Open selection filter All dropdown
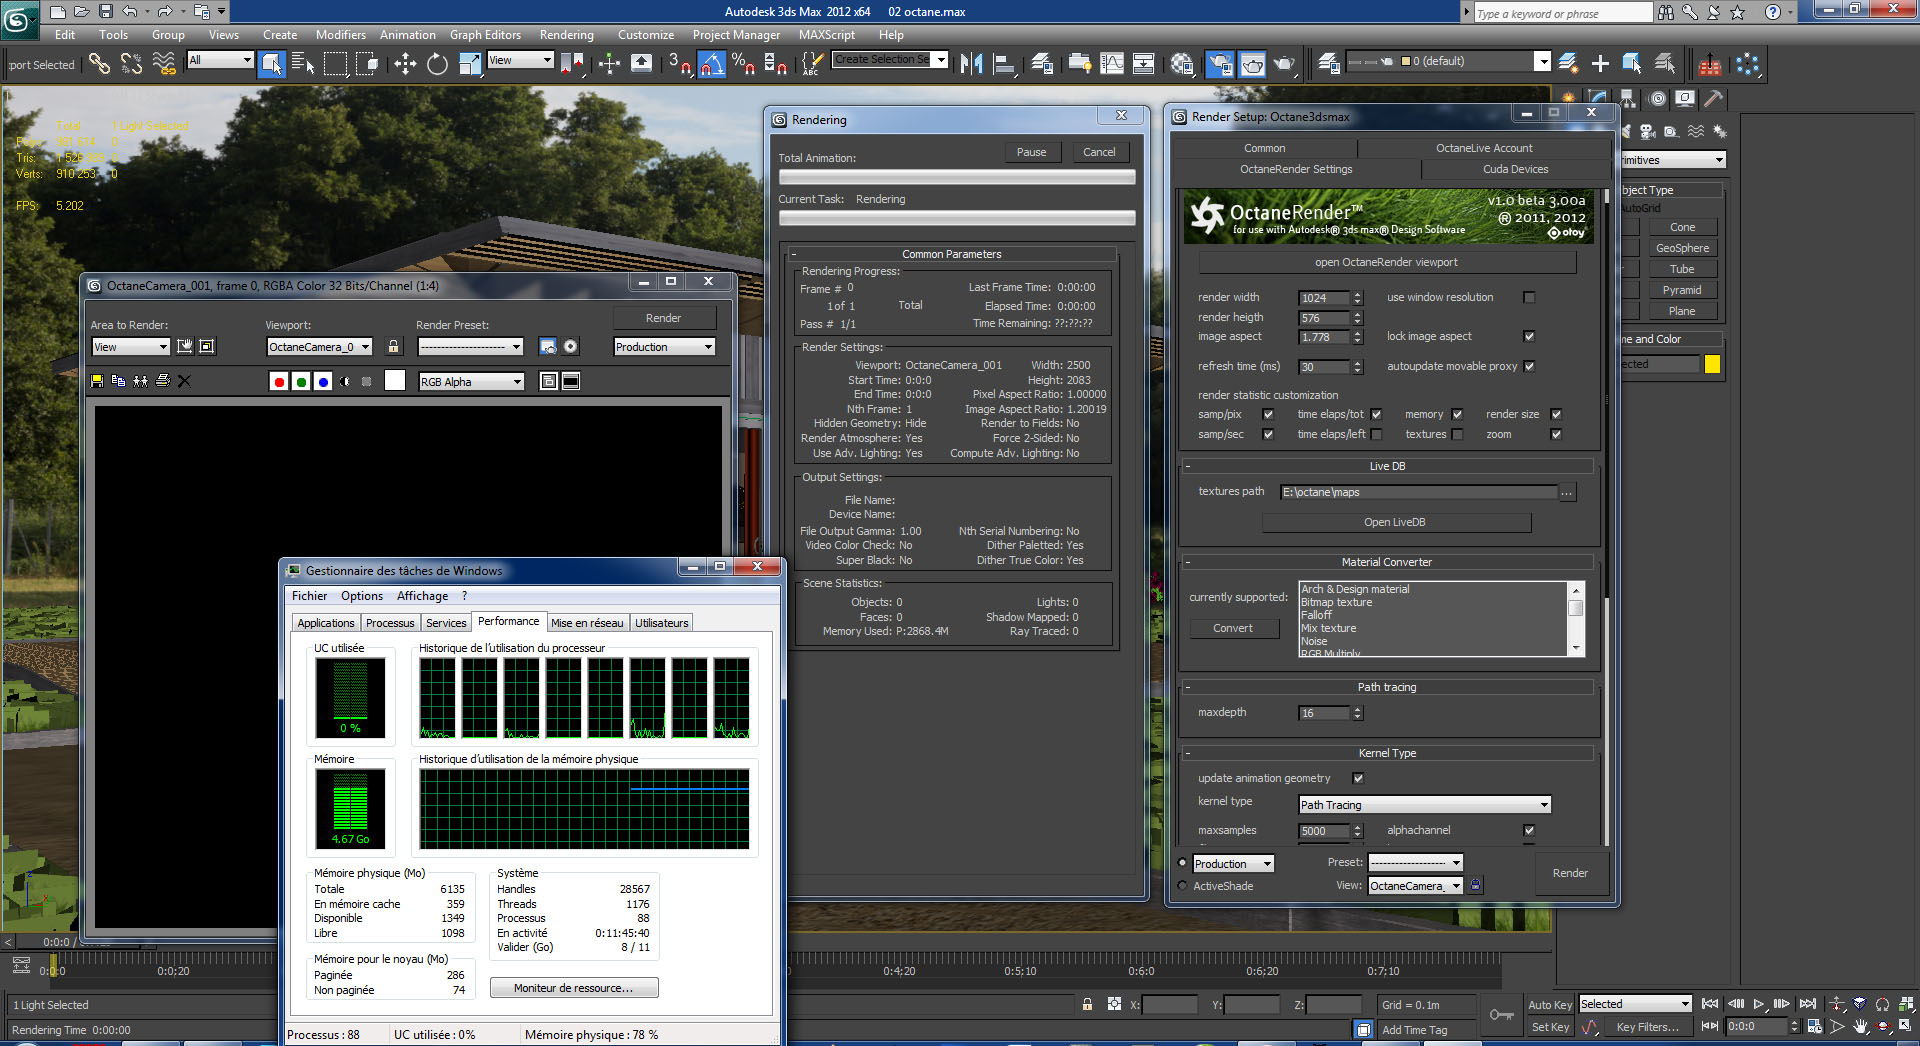Viewport: 1920px width, 1046px height. [220, 60]
